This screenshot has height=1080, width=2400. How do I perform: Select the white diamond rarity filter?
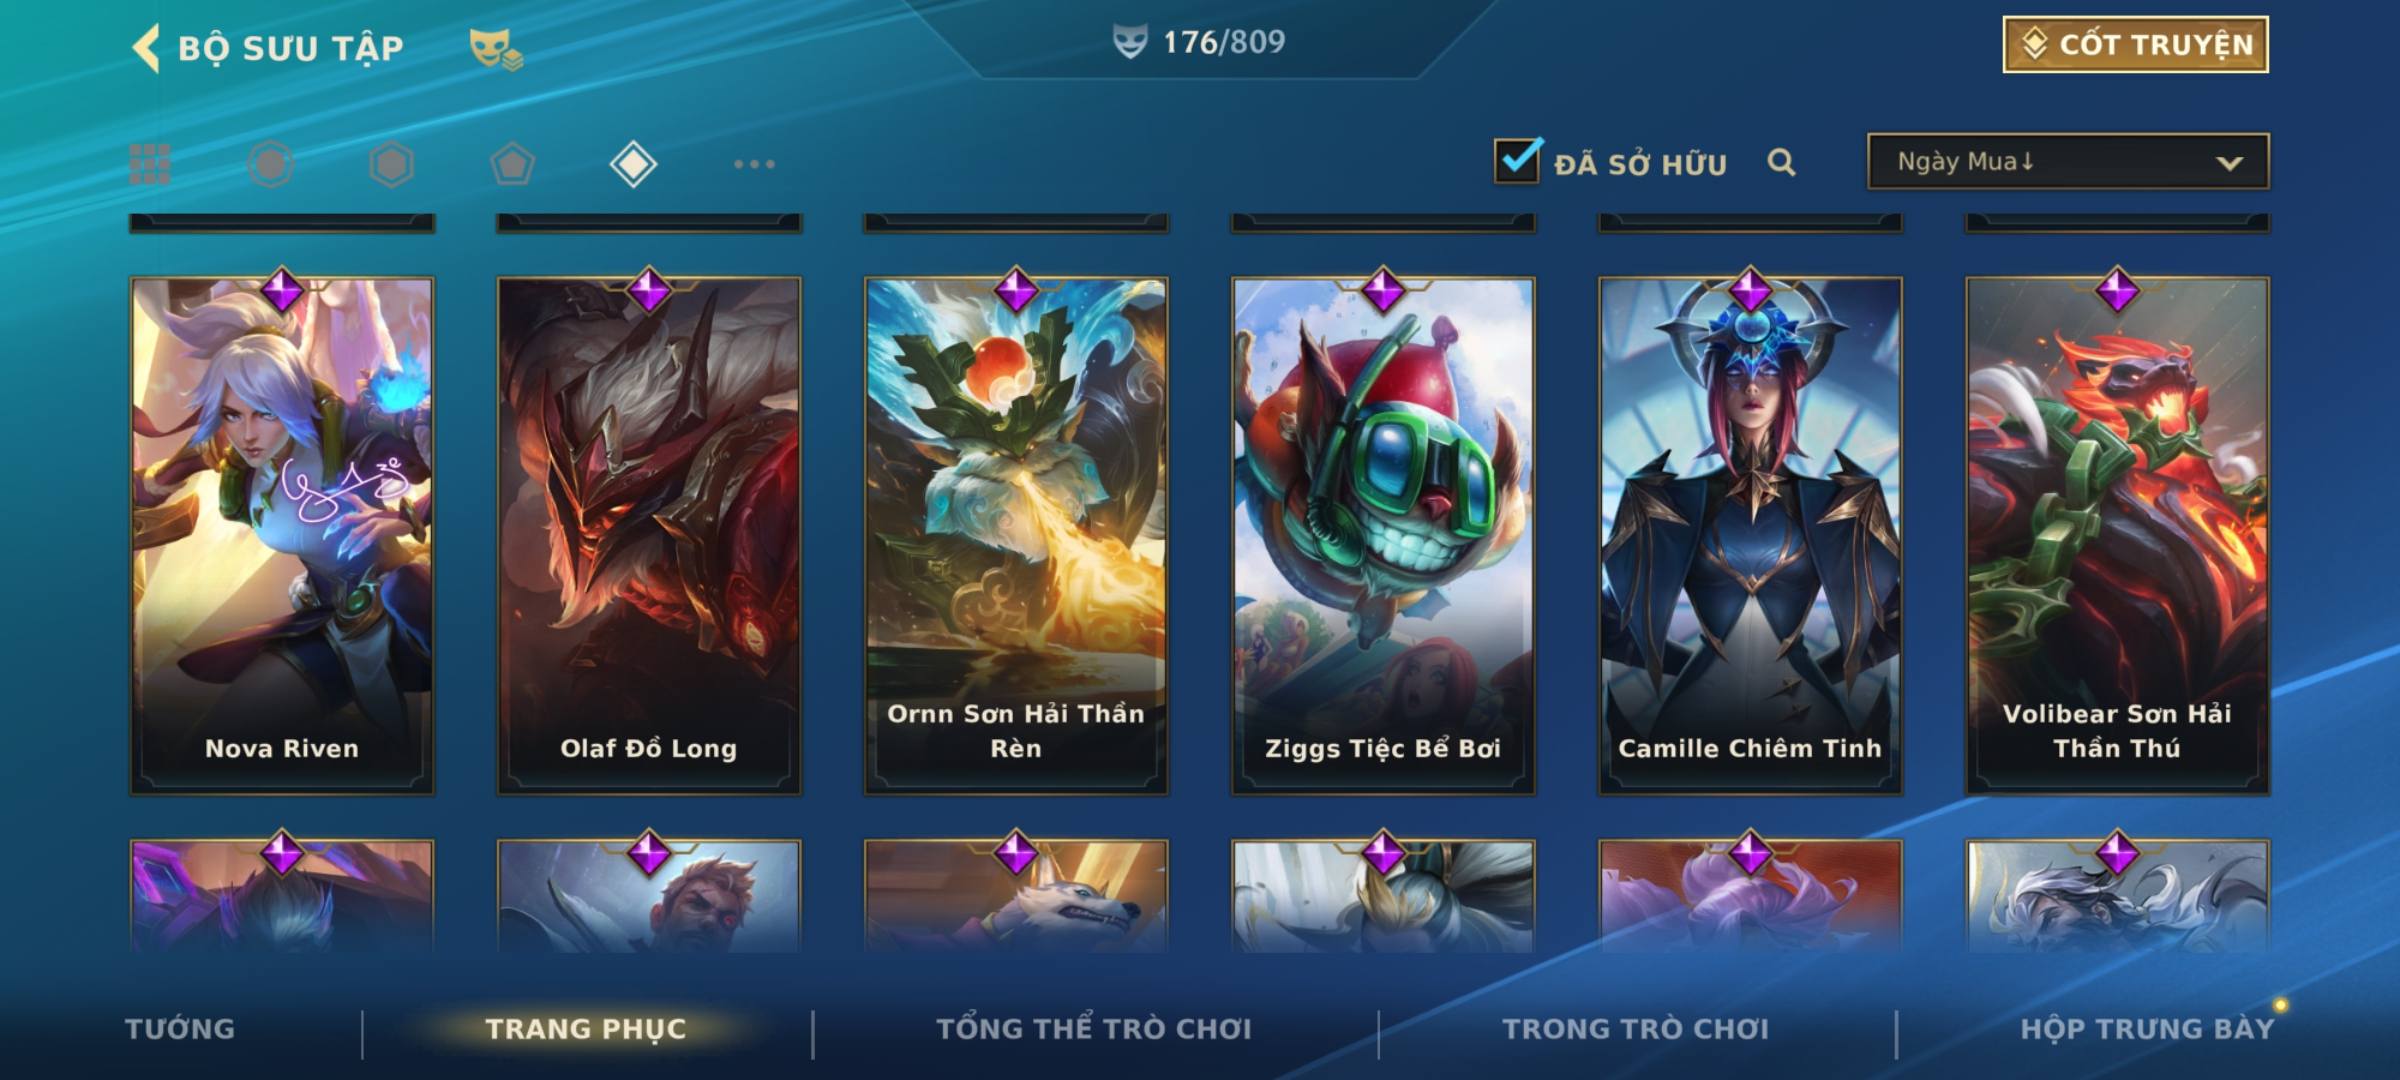[x=633, y=164]
